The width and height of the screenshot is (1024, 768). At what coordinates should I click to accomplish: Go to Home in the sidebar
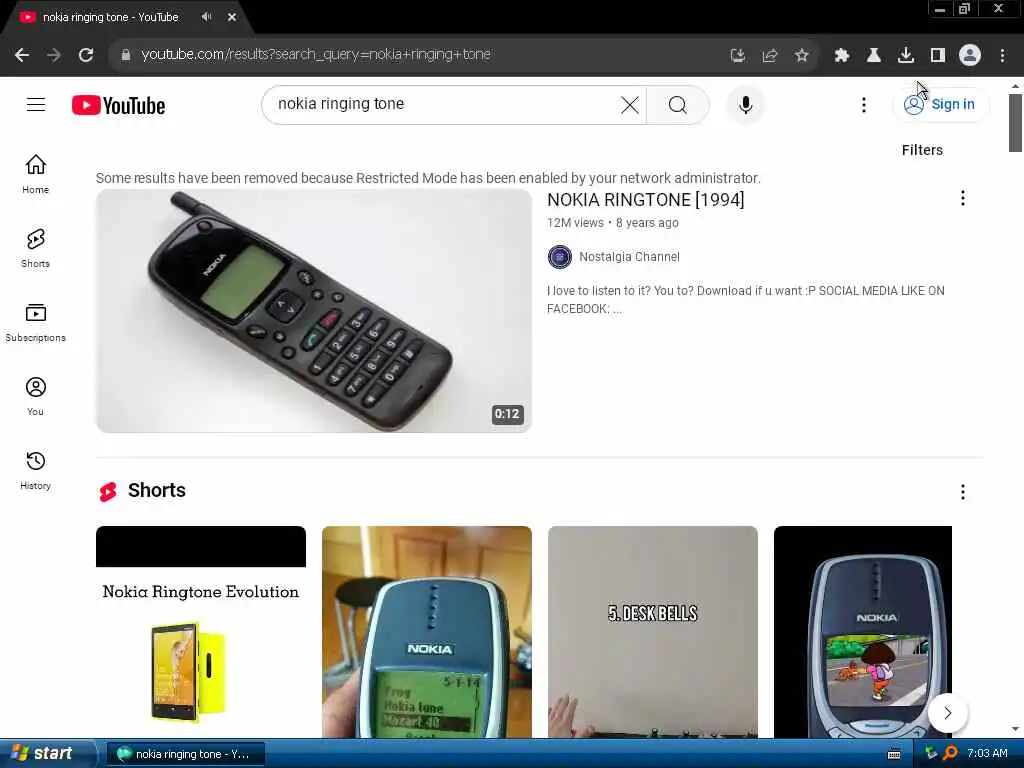tap(35, 174)
